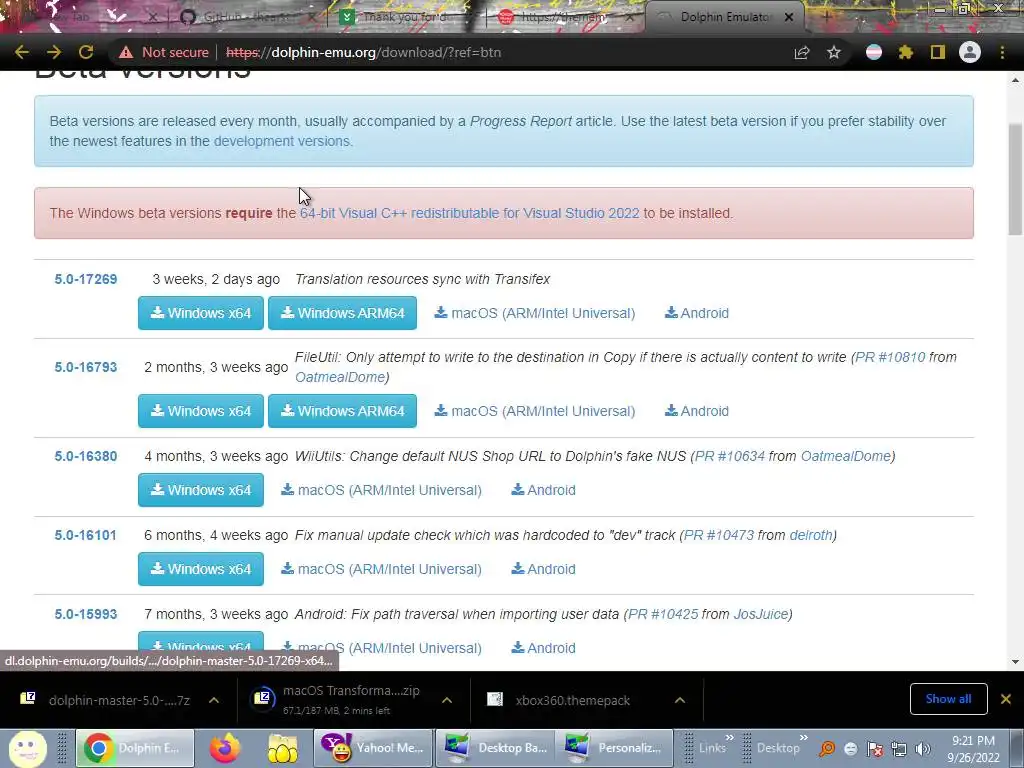The image size is (1024, 768).
Task: Download Android build of 5.0-16793
Action: point(697,411)
